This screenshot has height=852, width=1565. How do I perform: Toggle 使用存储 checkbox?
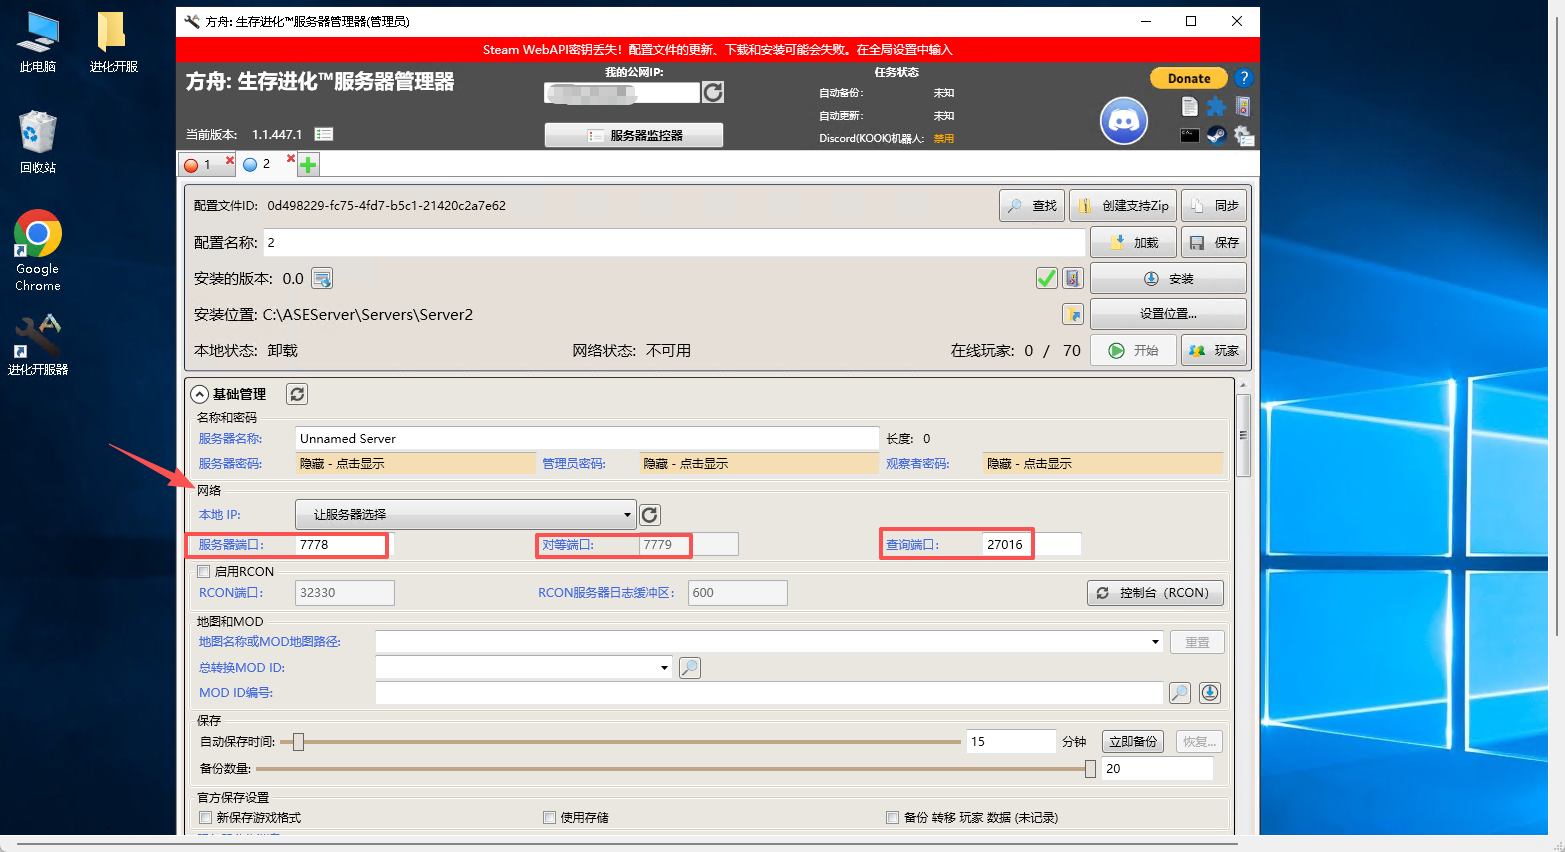(549, 818)
